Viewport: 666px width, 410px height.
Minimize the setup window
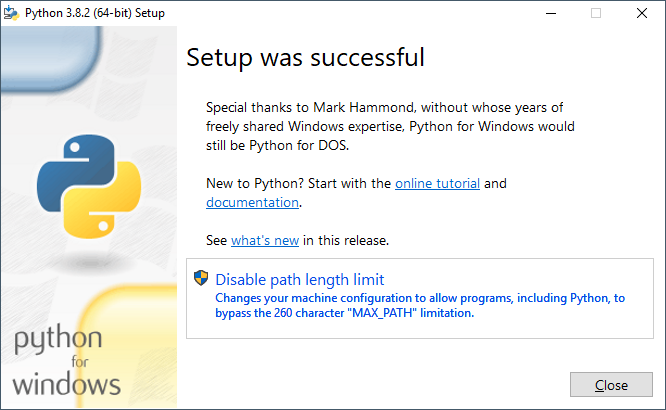click(x=551, y=13)
